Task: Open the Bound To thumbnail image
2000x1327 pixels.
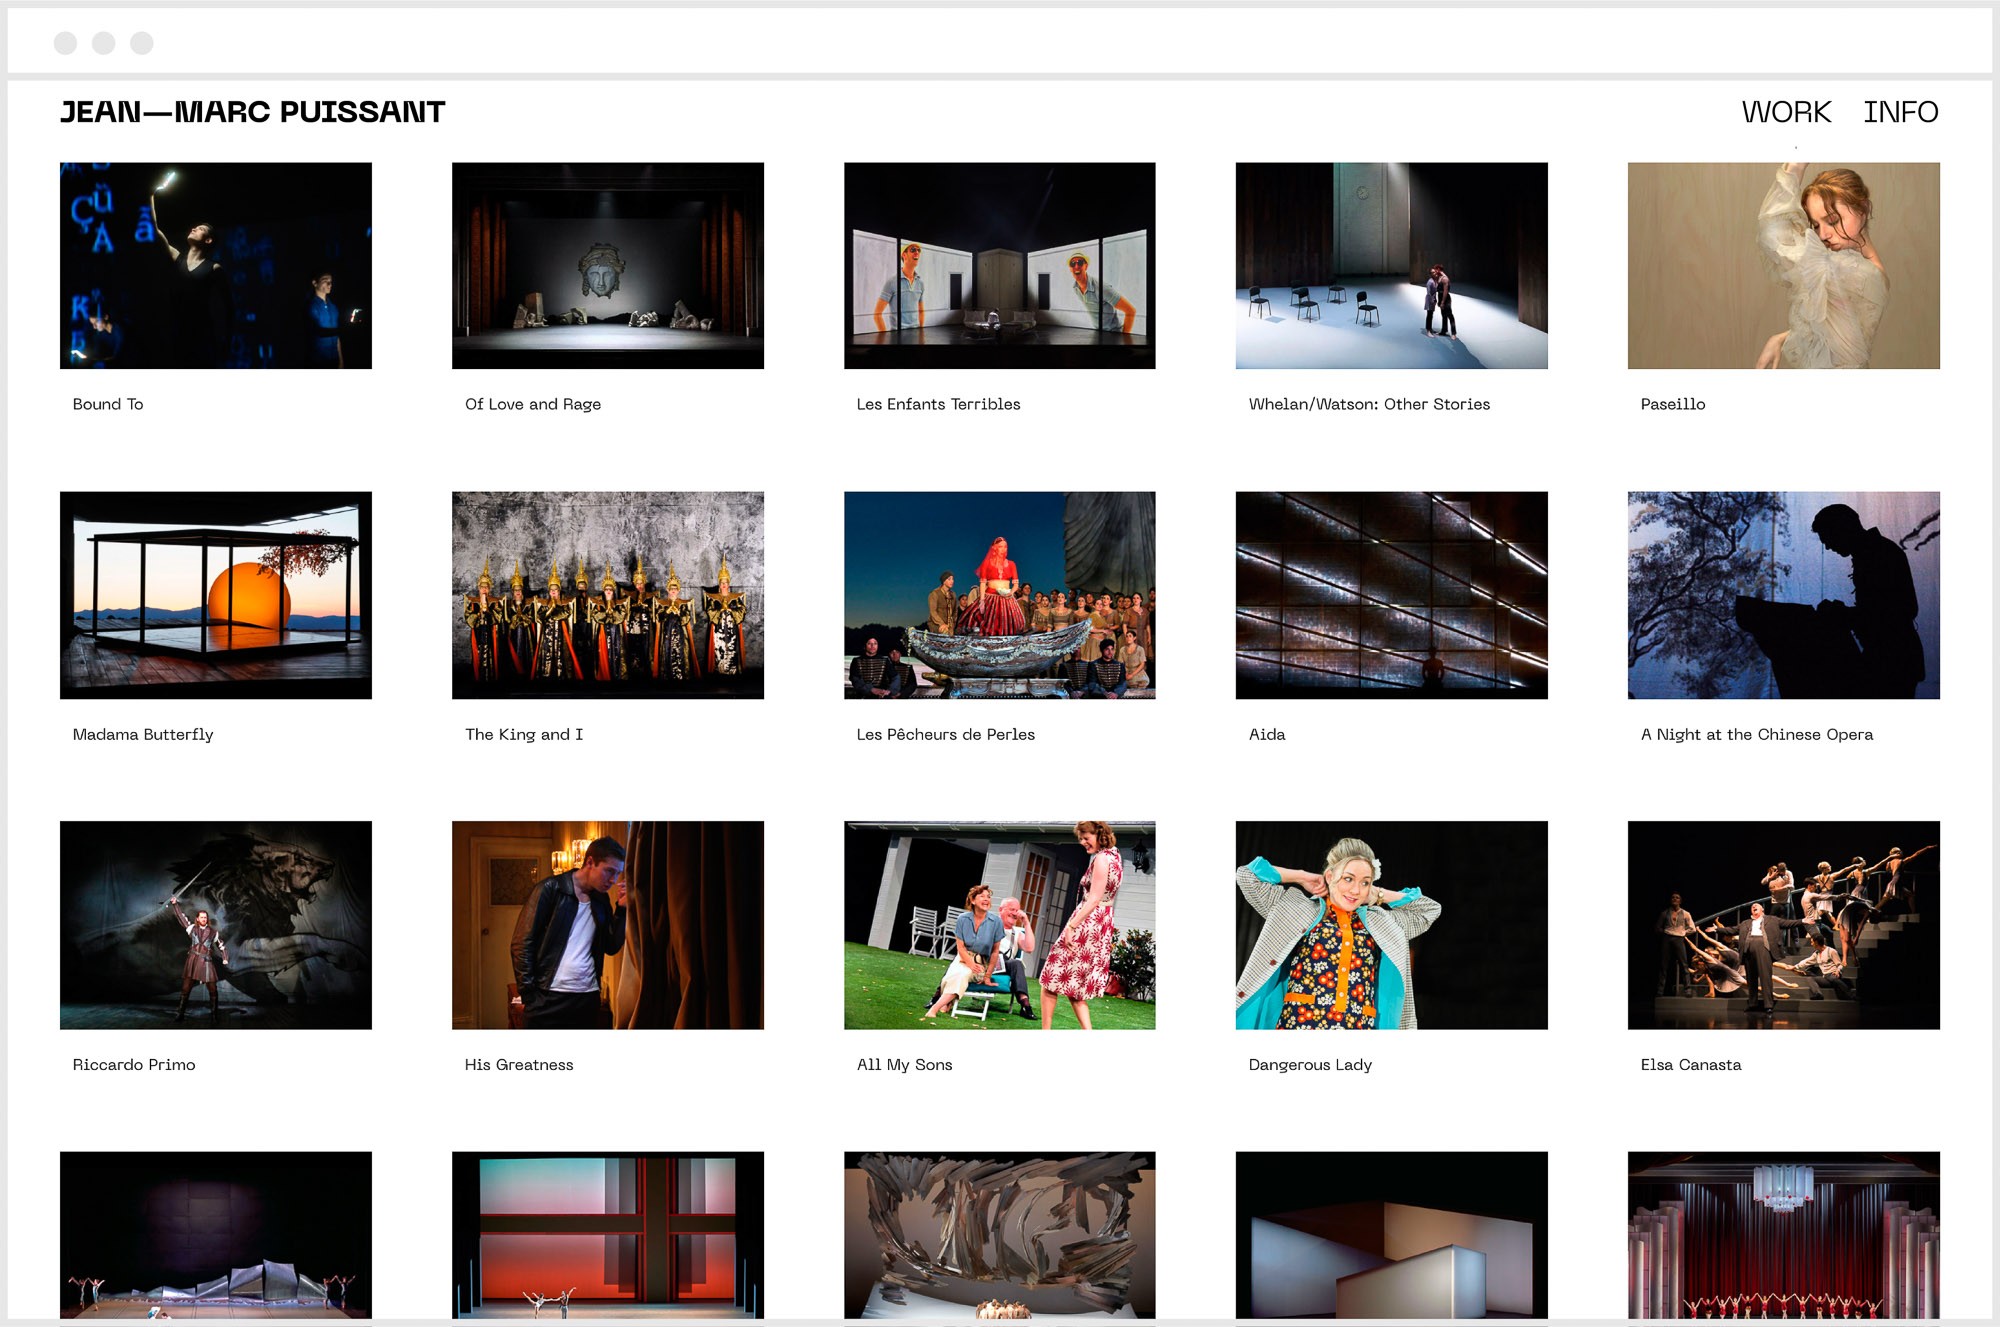Action: click(216, 266)
